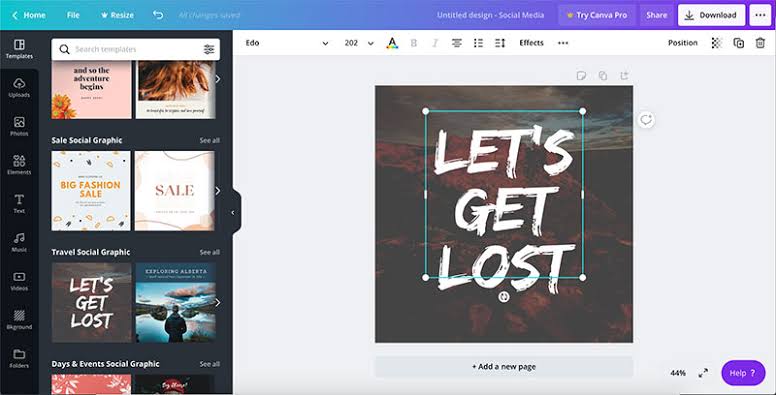Toggle bulleted list formatting
776x395 pixels.
pyautogui.click(x=478, y=43)
